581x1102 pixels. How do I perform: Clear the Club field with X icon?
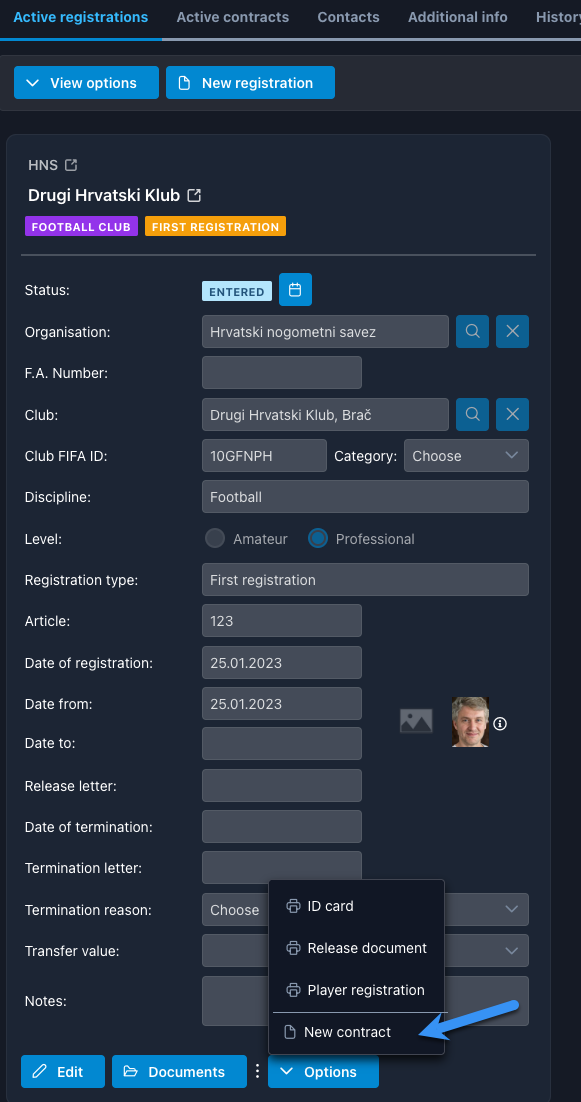[513, 415]
